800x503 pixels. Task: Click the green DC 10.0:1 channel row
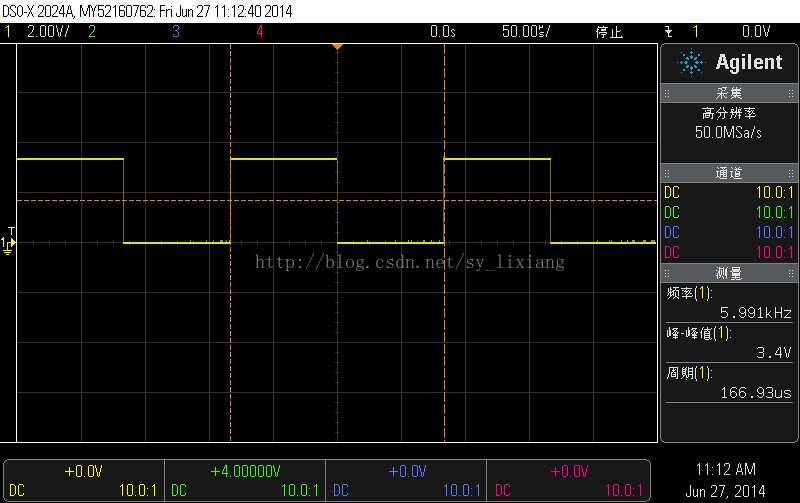click(x=729, y=213)
